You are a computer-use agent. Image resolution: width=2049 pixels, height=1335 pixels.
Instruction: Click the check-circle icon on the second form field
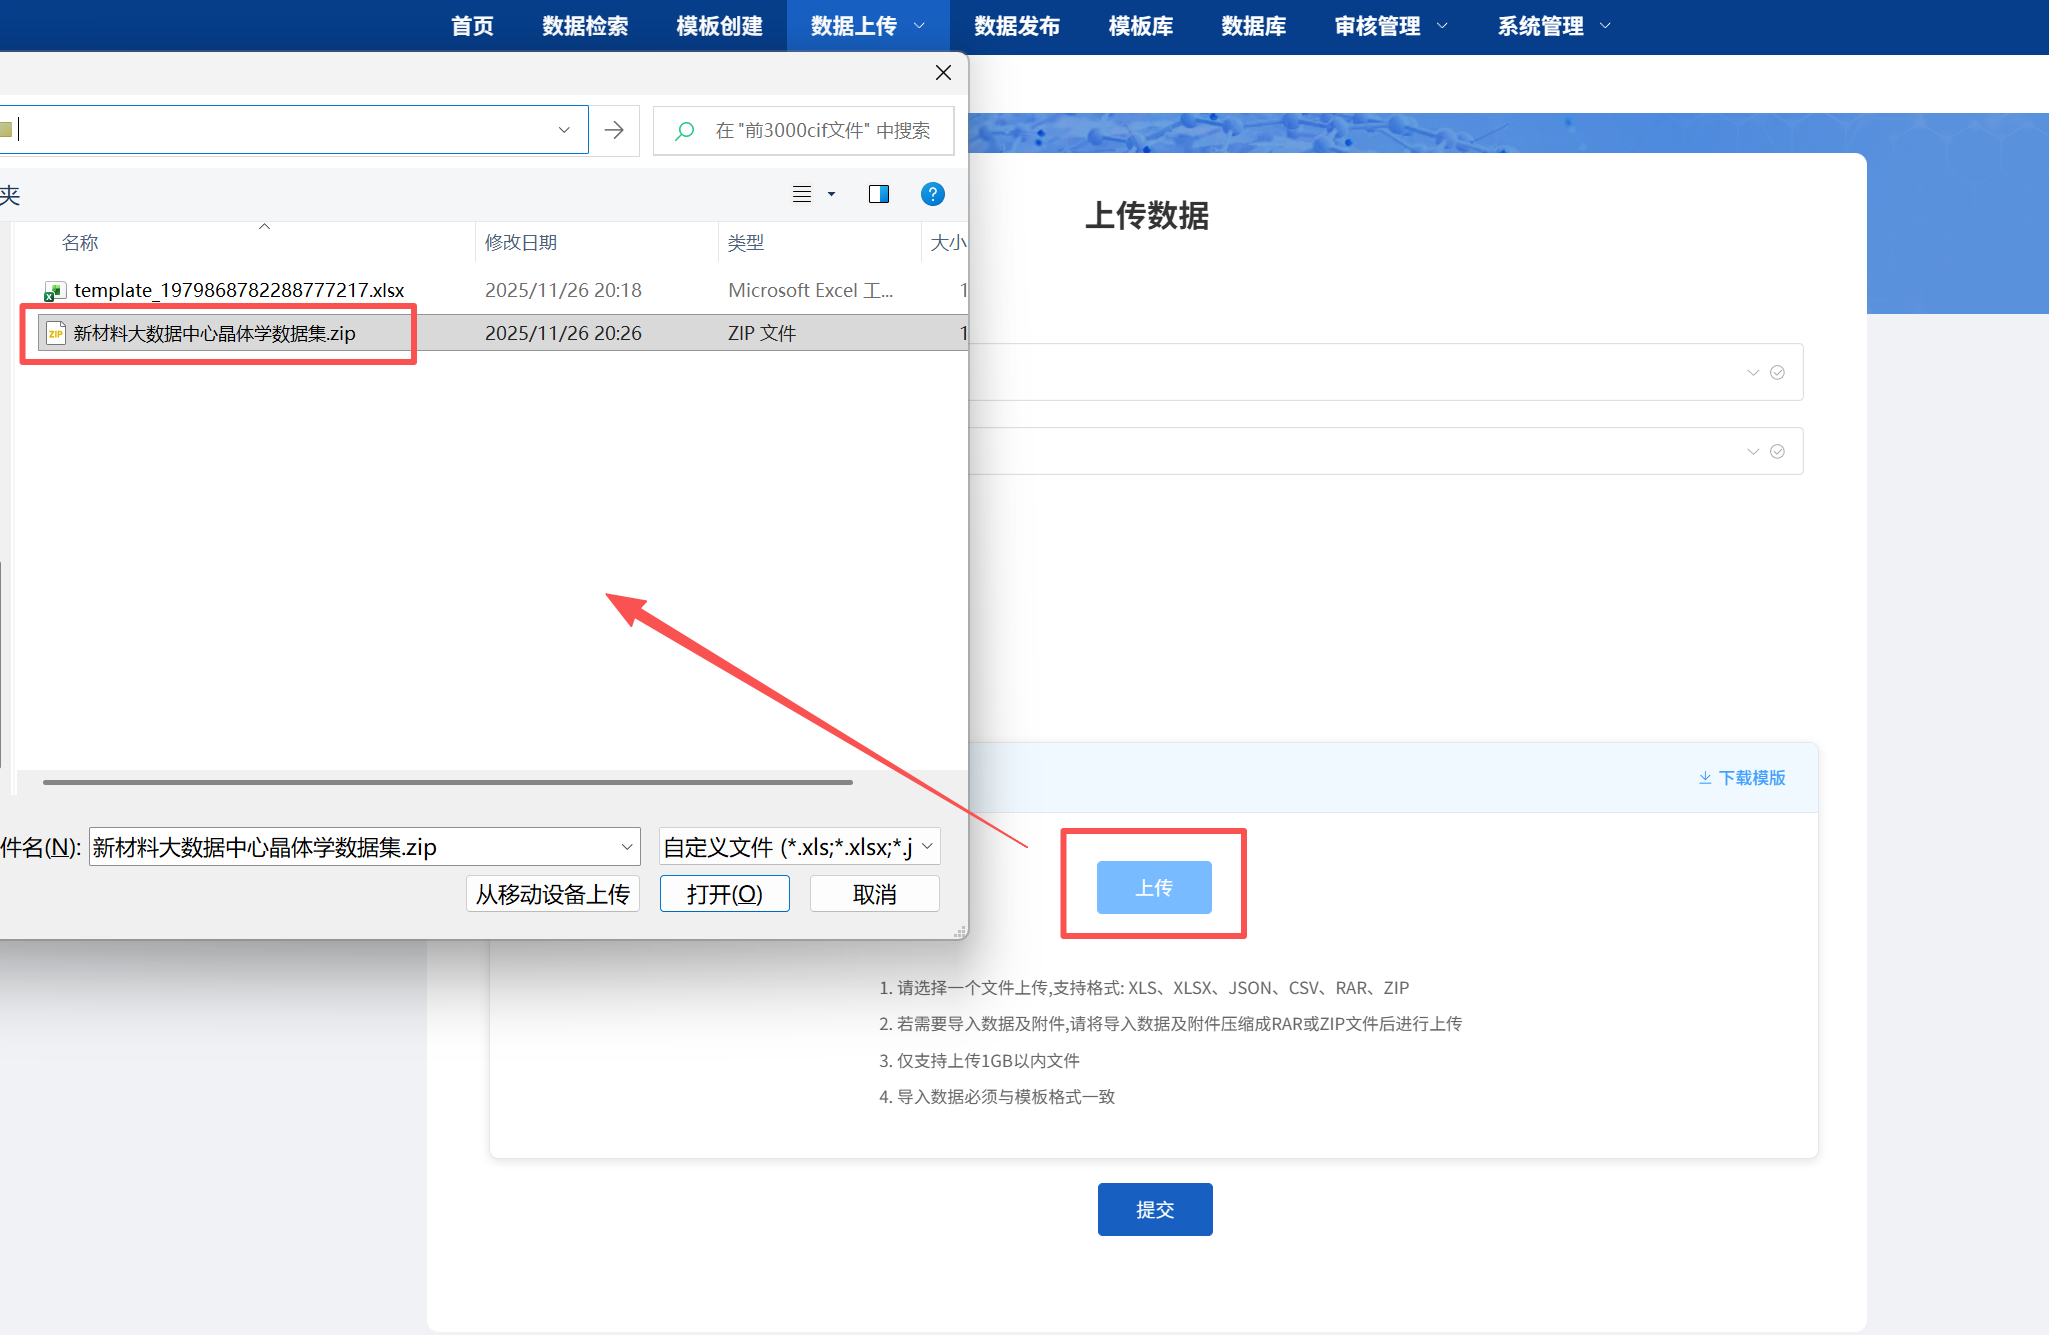coord(1777,451)
